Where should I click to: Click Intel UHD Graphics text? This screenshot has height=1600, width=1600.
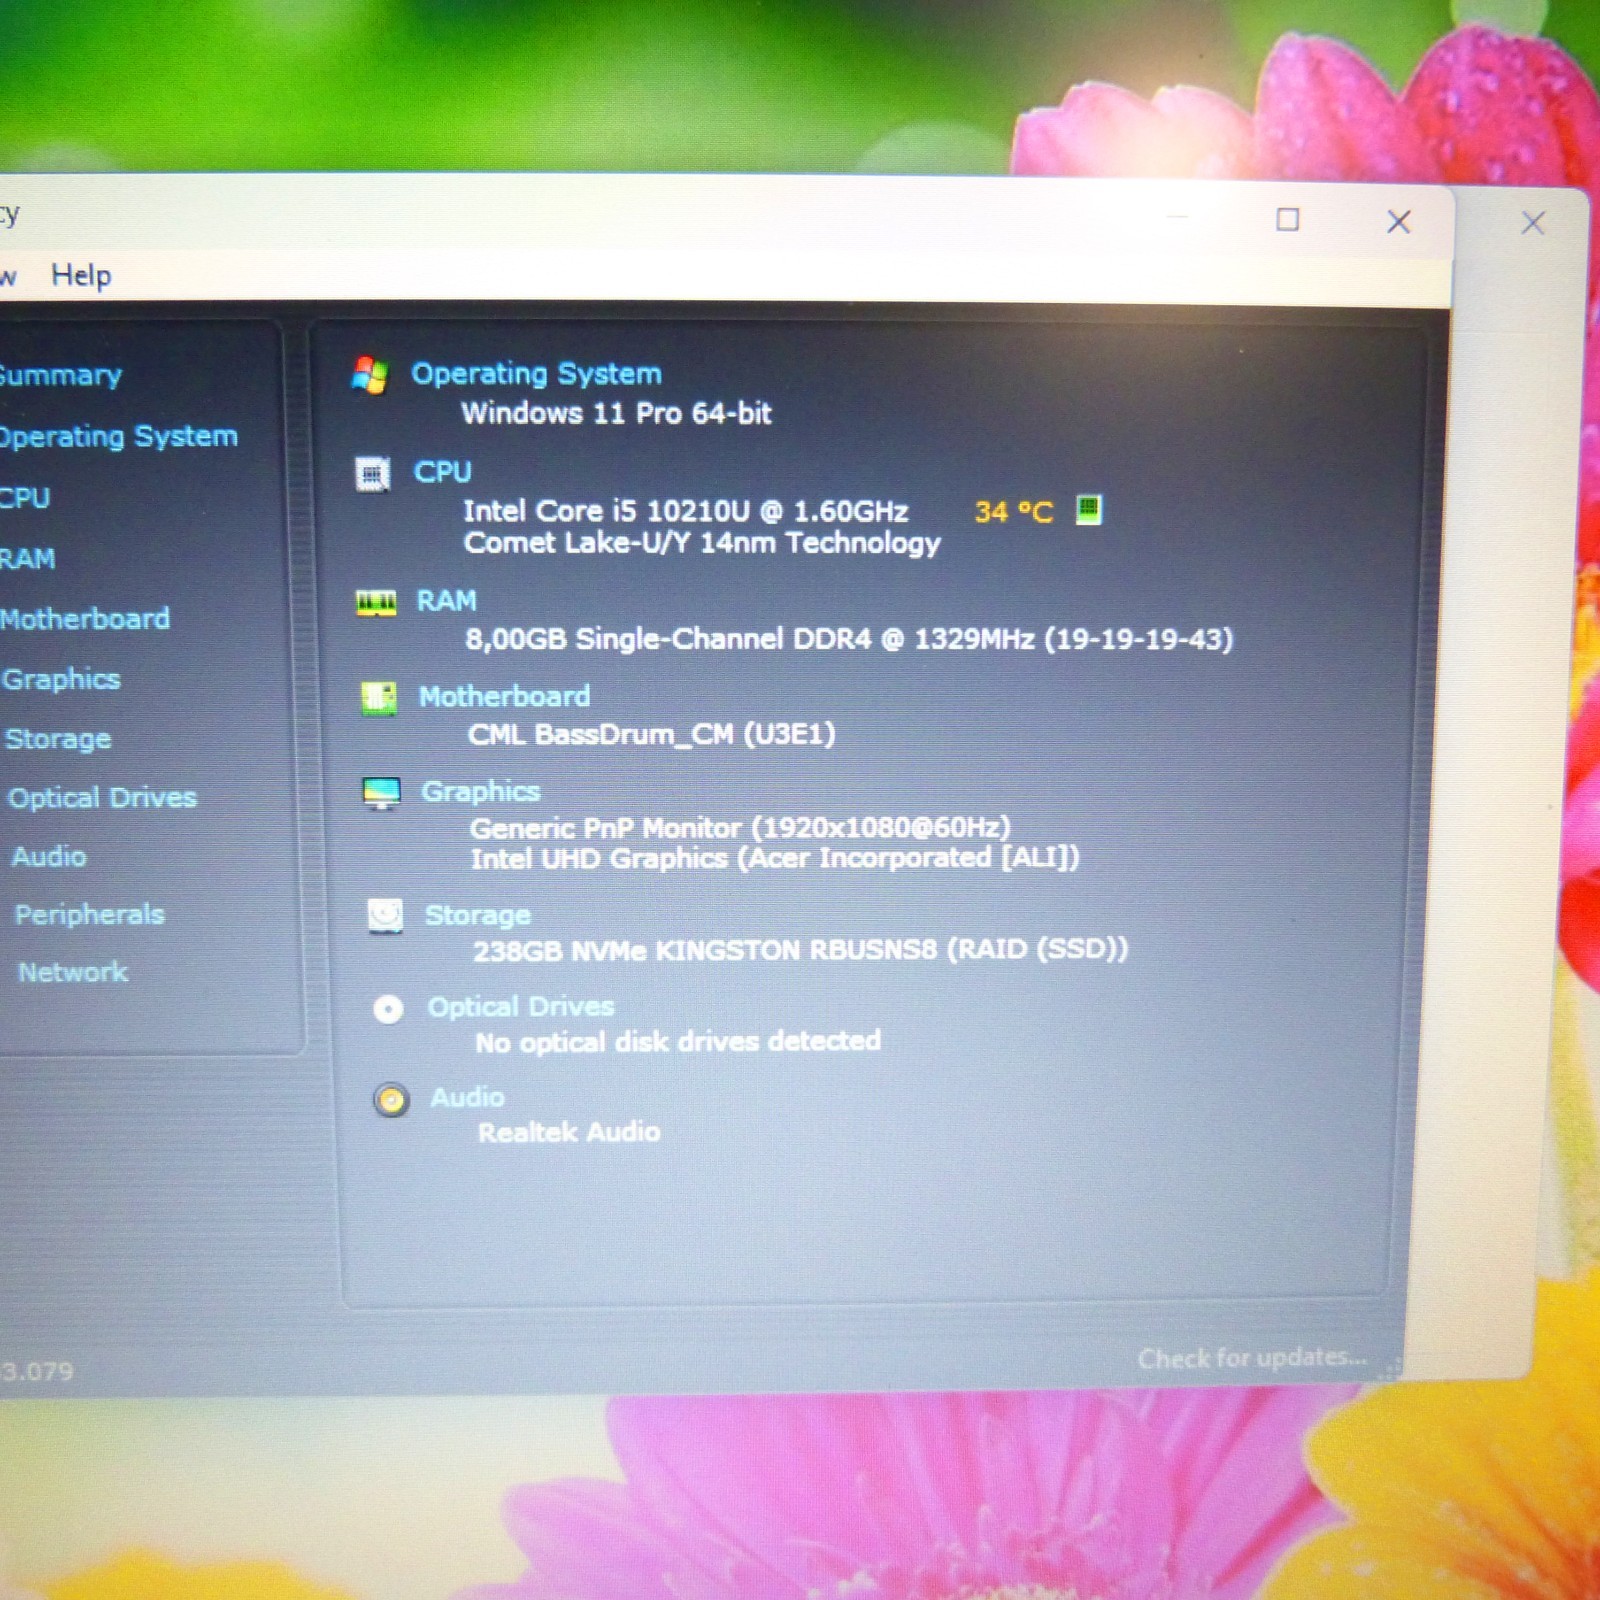(x=775, y=859)
